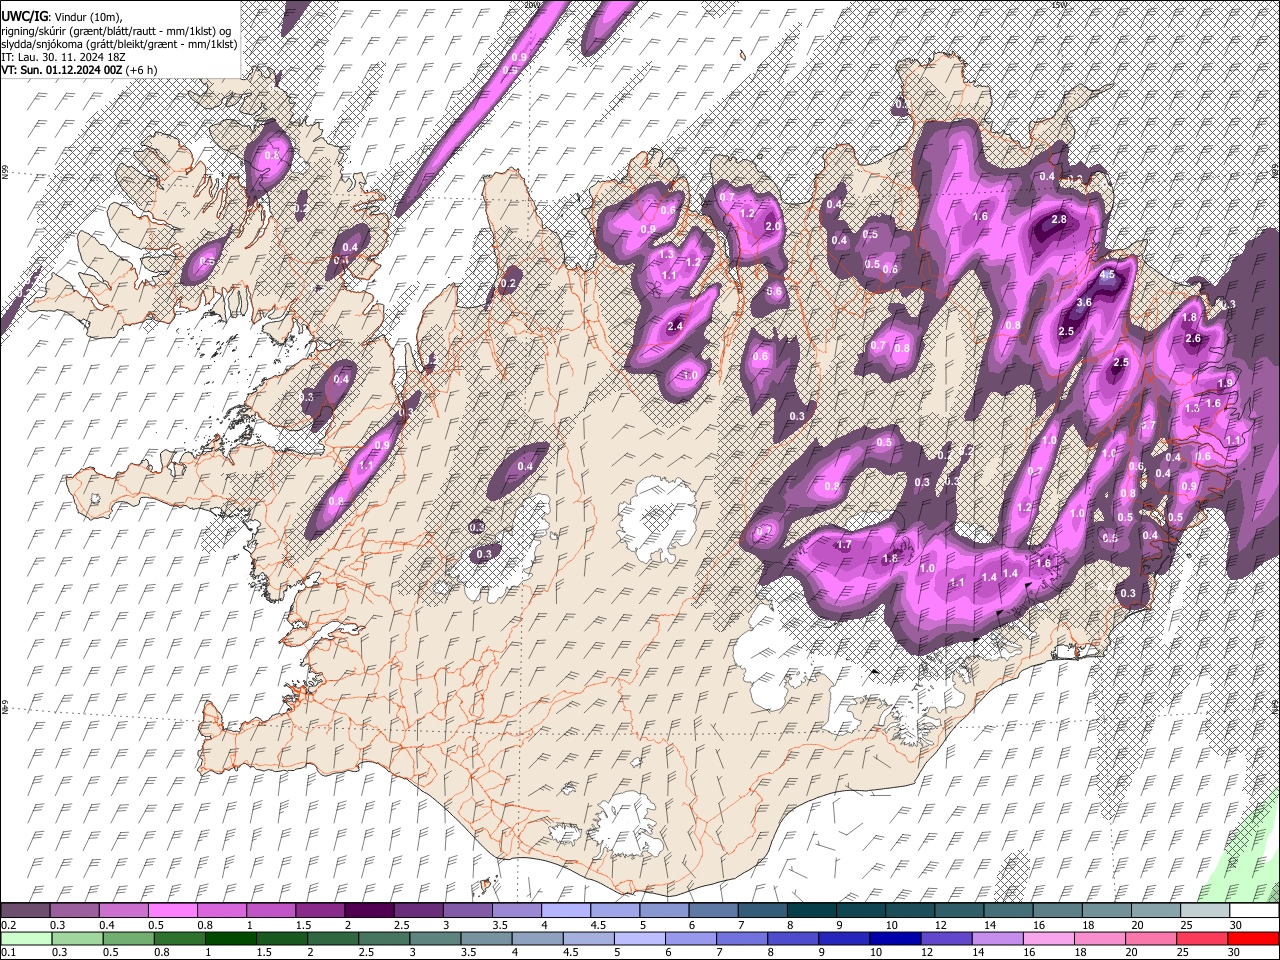Pick the coral red 25 swatch in lower legend
Screen dimensions: 1280x960
coord(1202,938)
